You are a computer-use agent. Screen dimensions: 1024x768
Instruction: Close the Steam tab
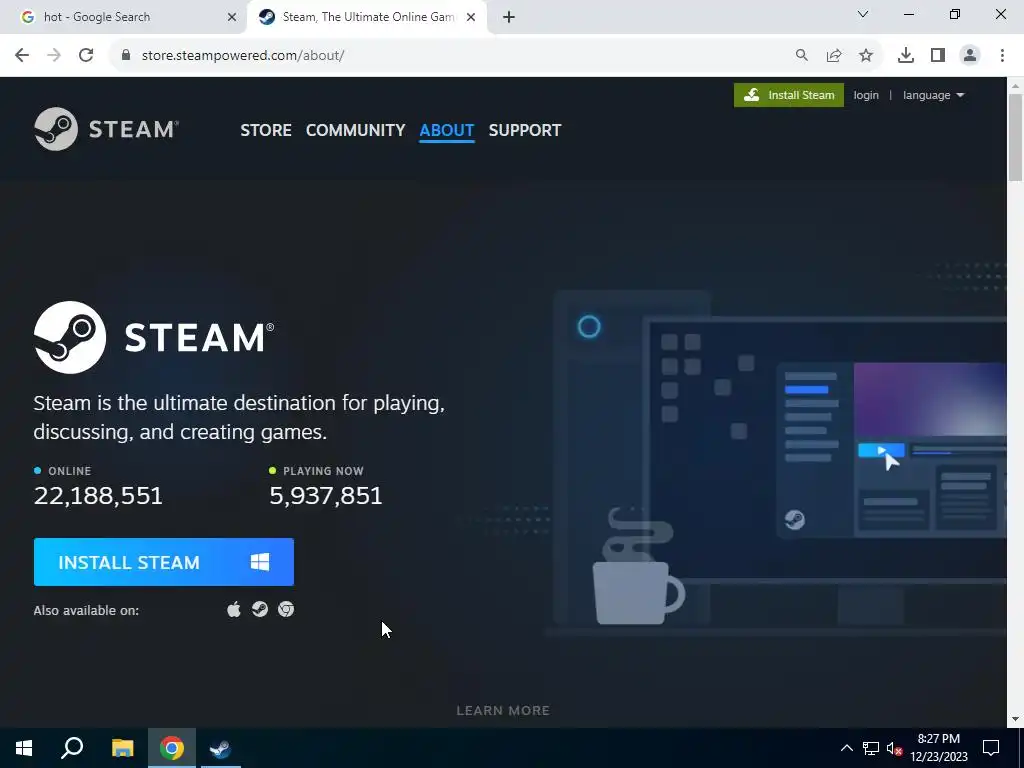(x=471, y=17)
